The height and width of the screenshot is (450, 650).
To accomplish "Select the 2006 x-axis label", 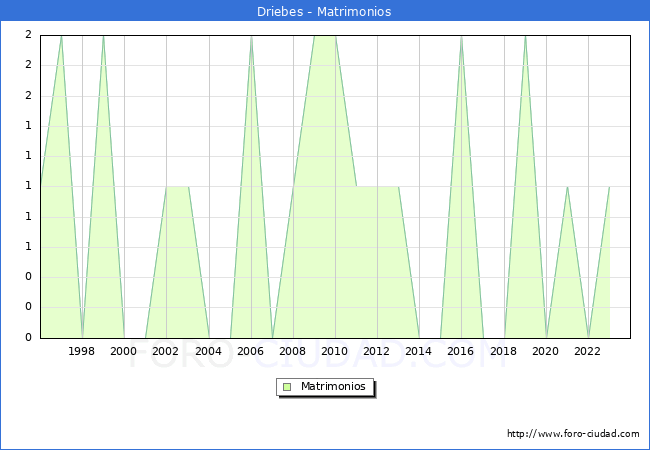I will click(250, 351).
